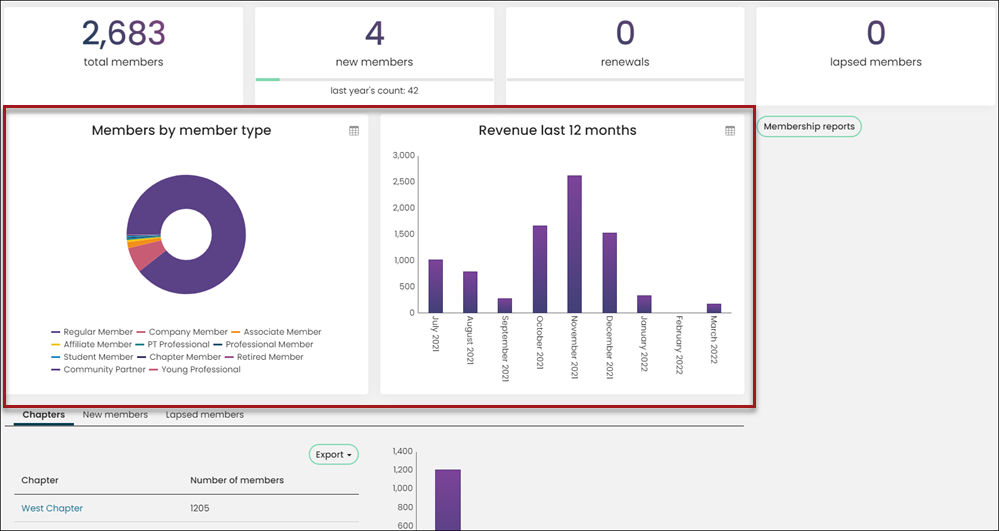Click the November 2021 revenue bar

pyautogui.click(x=575, y=244)
